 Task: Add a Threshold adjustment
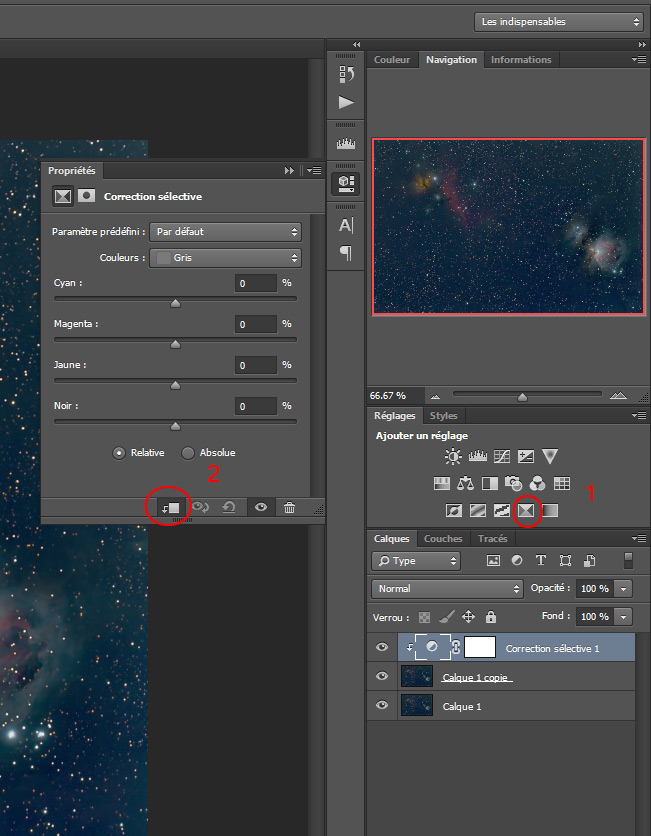(x=502, y=511)
